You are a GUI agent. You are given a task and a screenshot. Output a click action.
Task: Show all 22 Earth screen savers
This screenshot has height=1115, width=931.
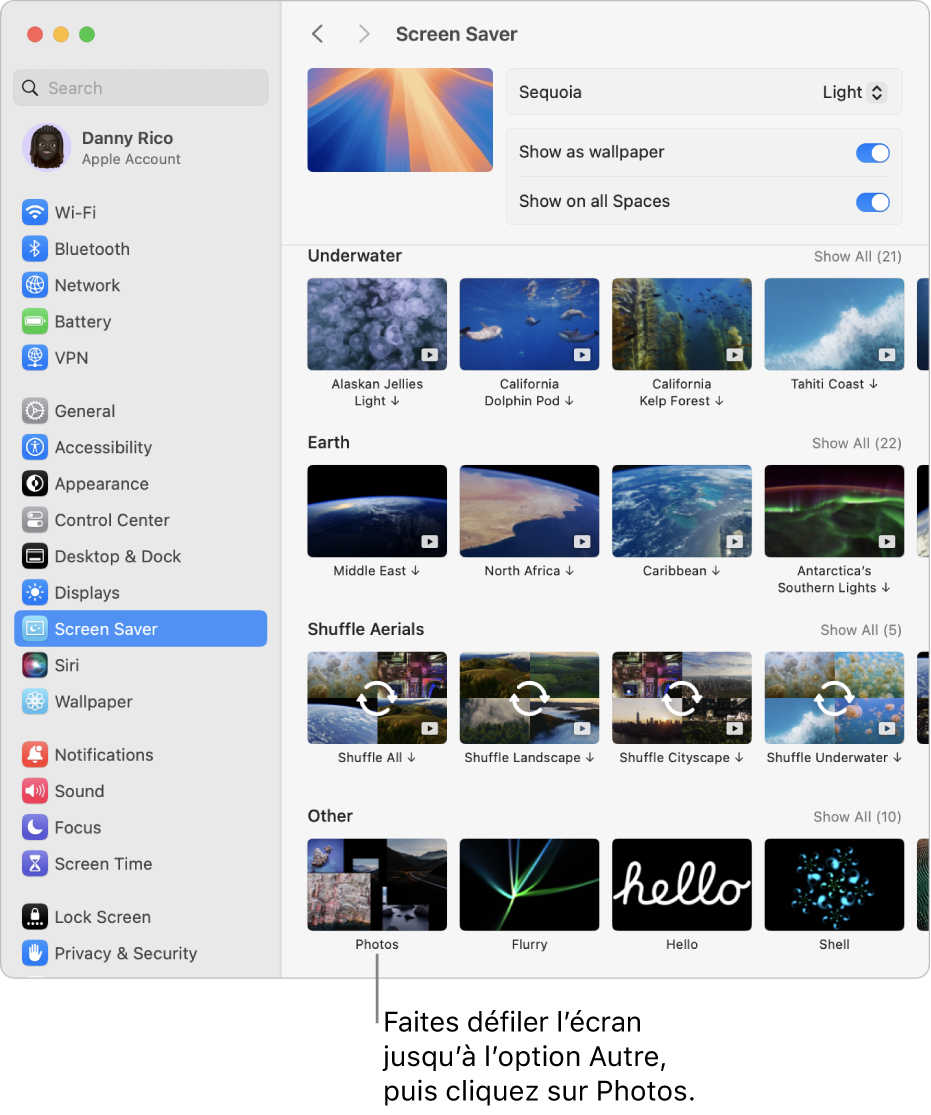[x=856, y=443]
